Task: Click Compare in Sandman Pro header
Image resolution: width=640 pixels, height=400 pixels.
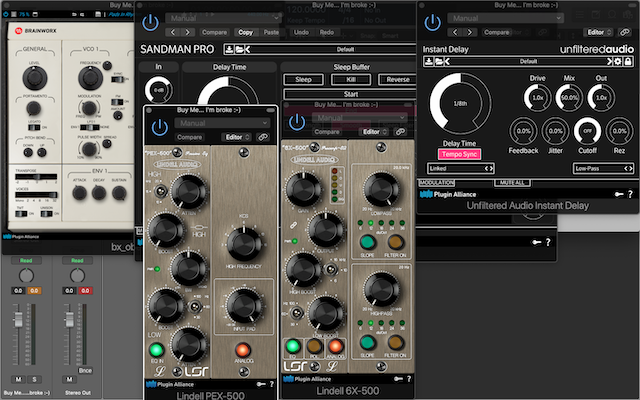Action: pyautogui.click(x=214, y=32)
